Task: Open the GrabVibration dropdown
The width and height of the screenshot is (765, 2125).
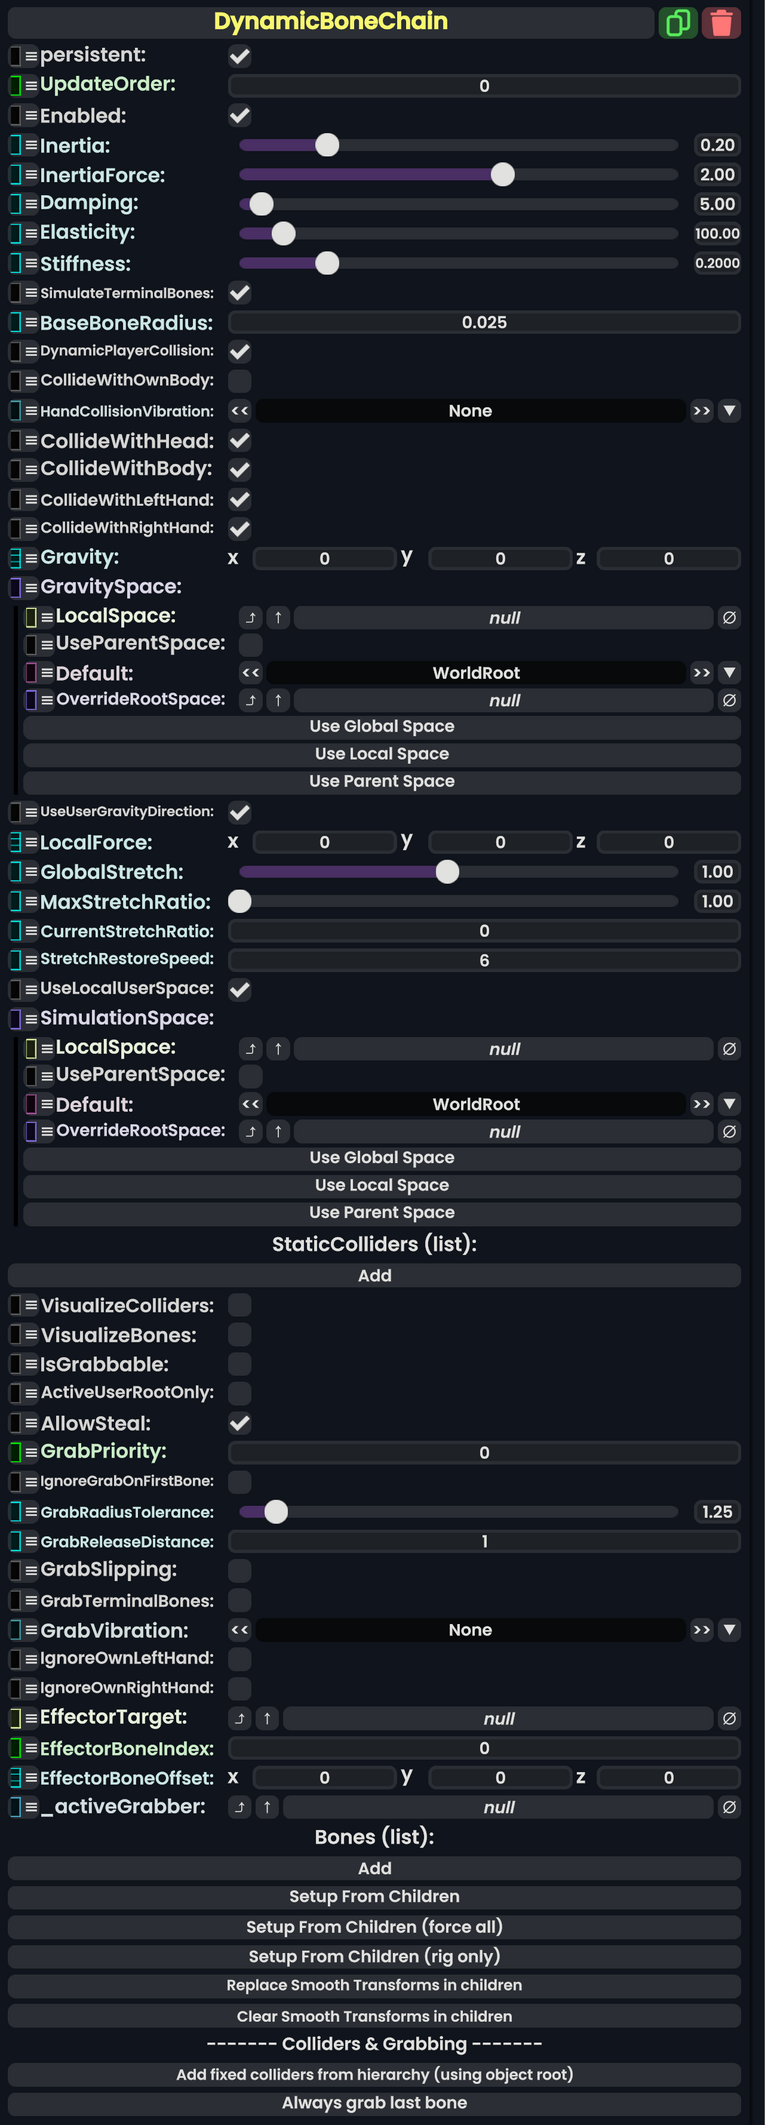Action: tap(729, 1630)
